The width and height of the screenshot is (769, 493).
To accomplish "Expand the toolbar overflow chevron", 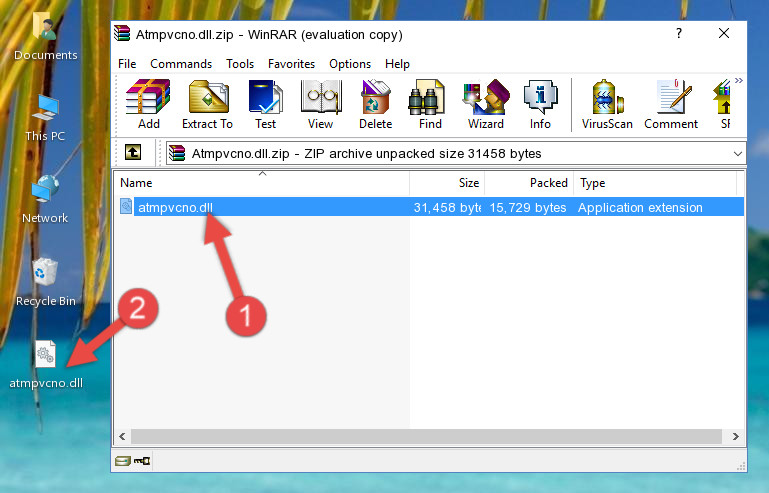I will (x=739, y=80).
